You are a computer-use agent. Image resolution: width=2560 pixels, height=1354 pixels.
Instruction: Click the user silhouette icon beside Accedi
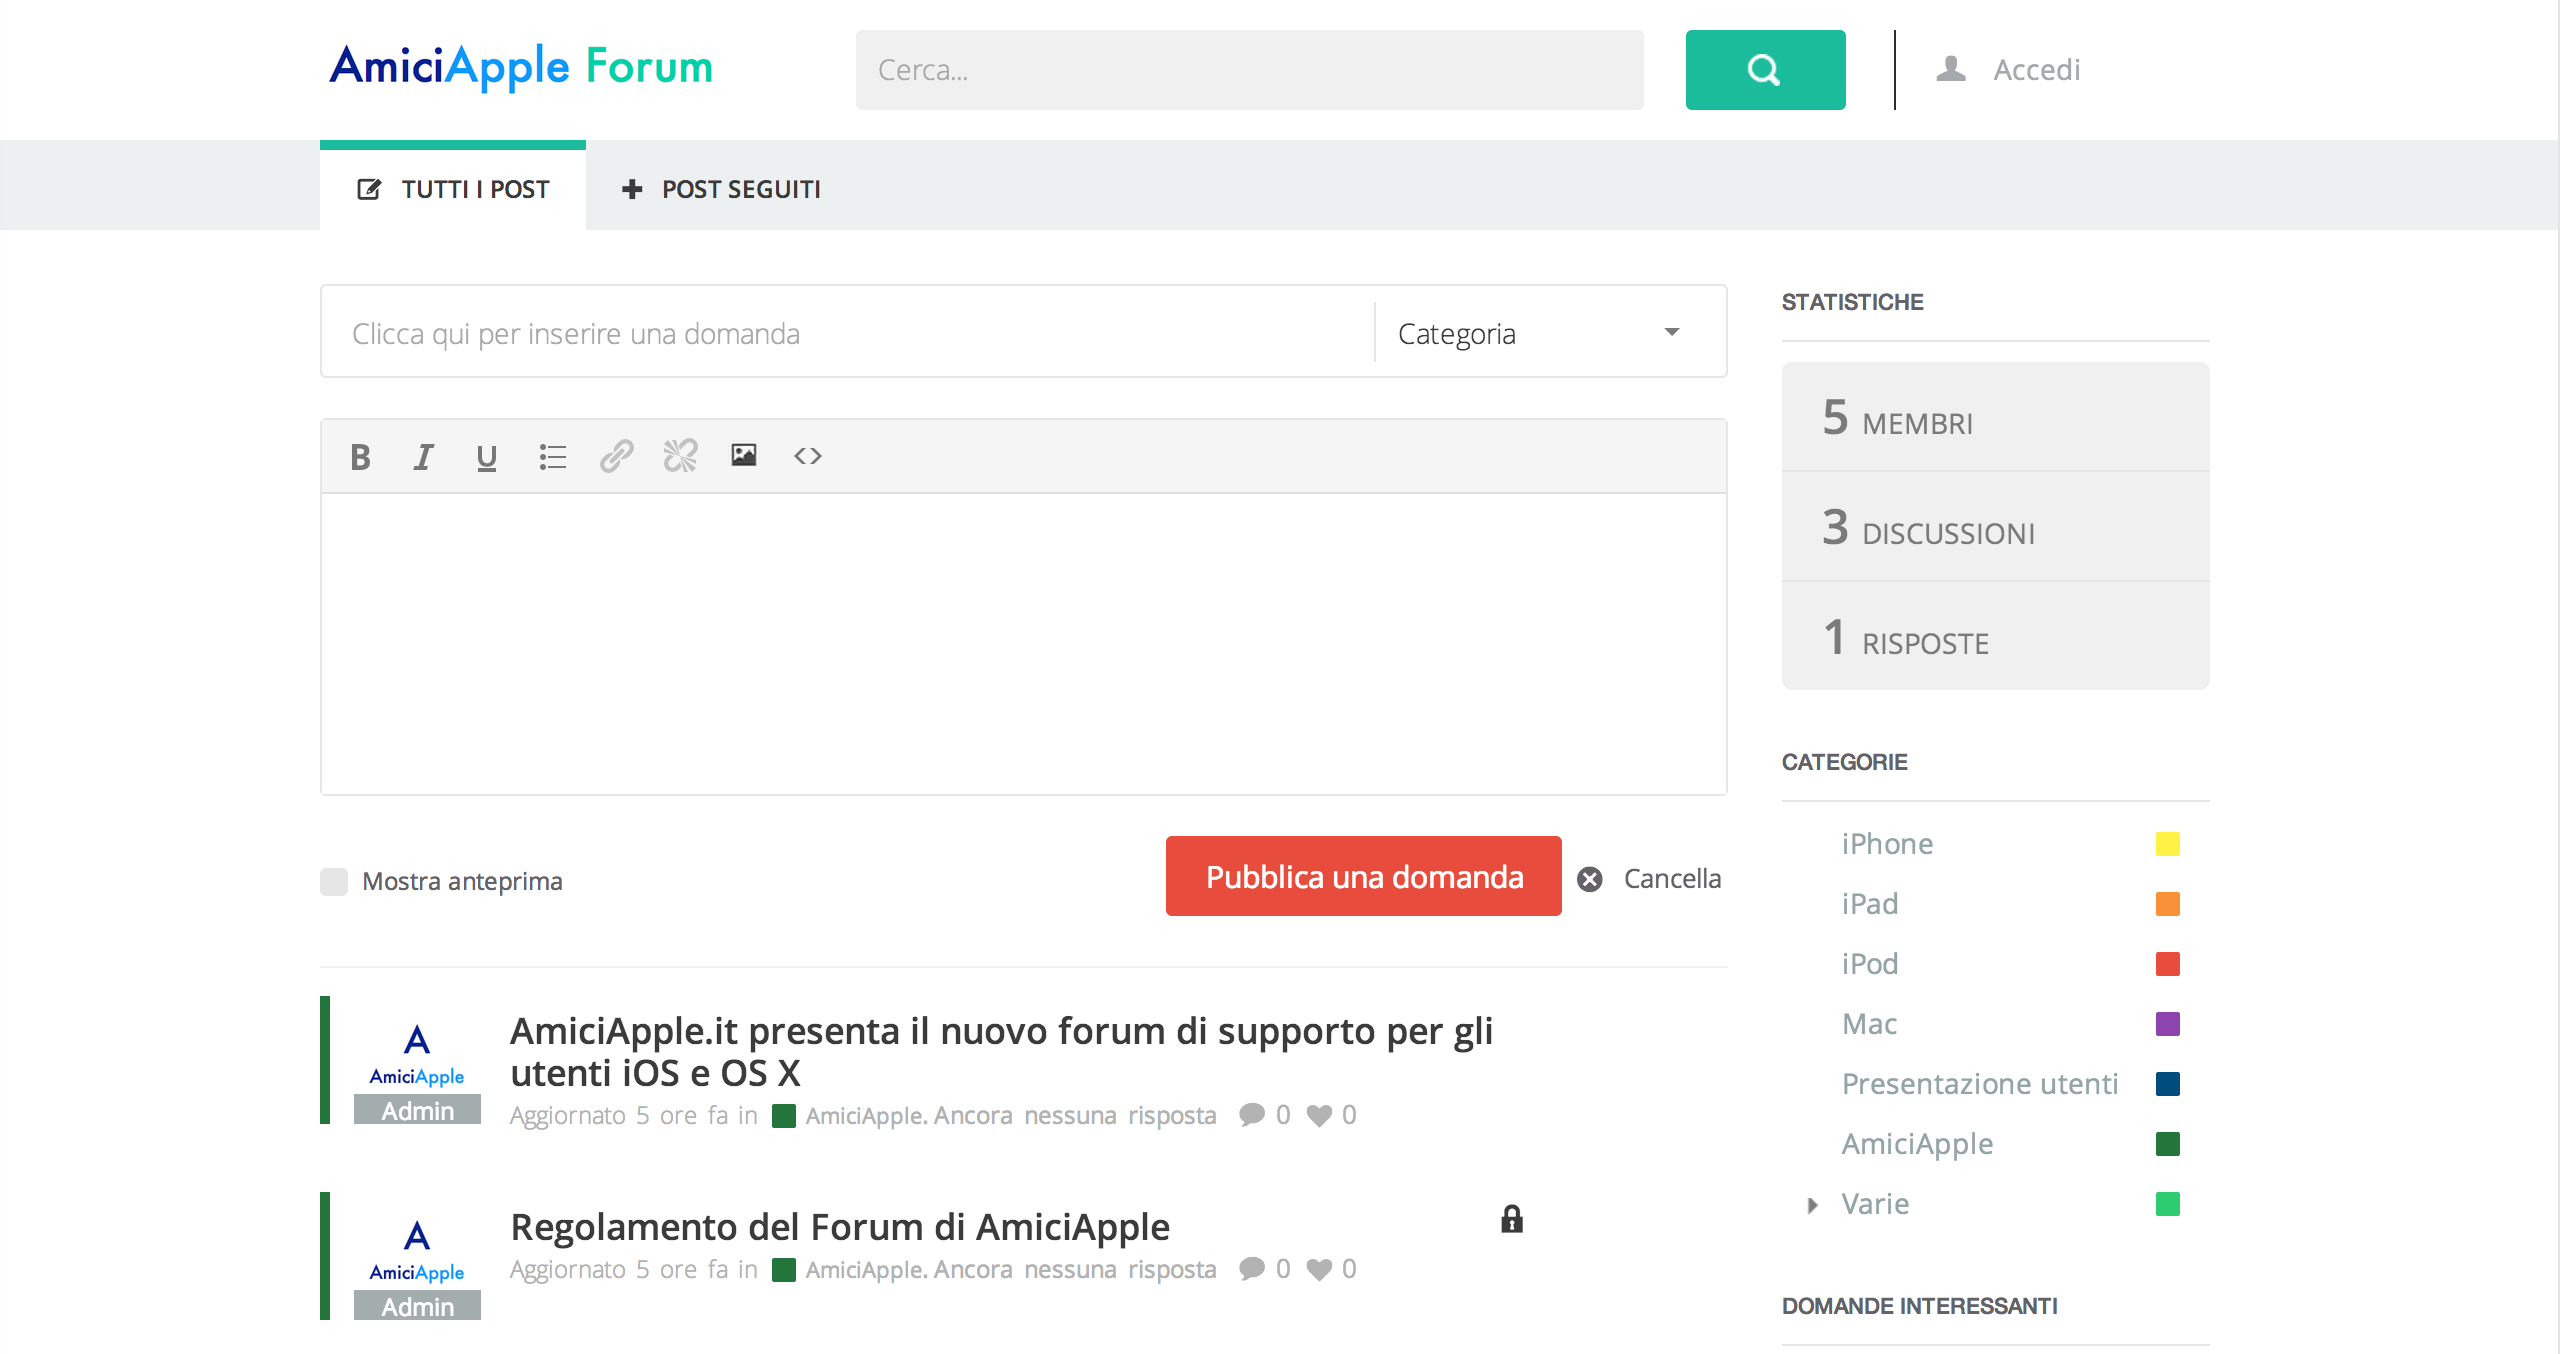pos(1951,69)
